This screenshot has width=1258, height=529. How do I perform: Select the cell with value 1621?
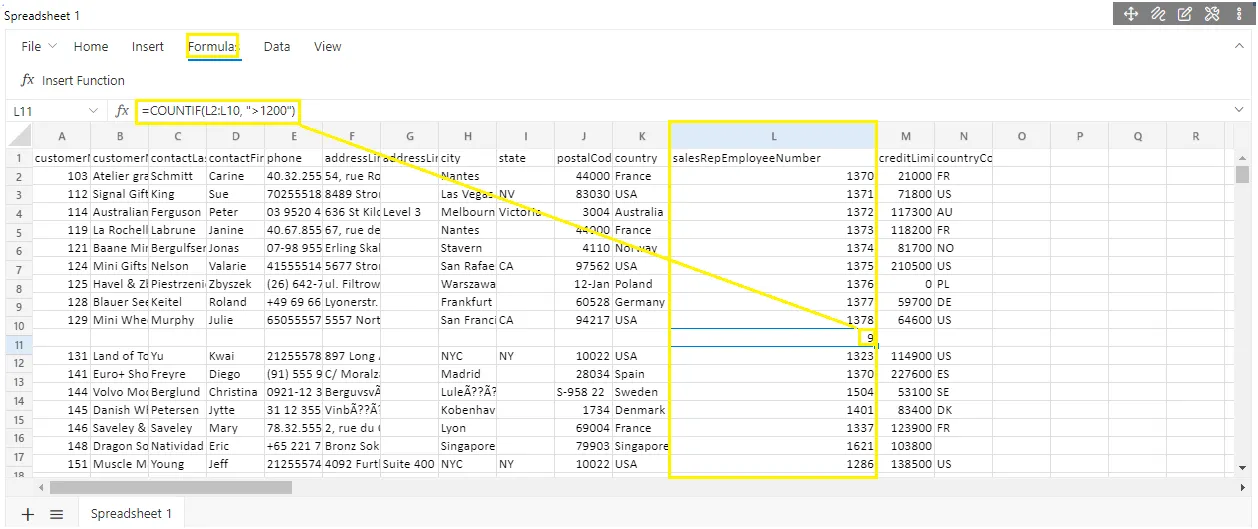coord(774,446)
